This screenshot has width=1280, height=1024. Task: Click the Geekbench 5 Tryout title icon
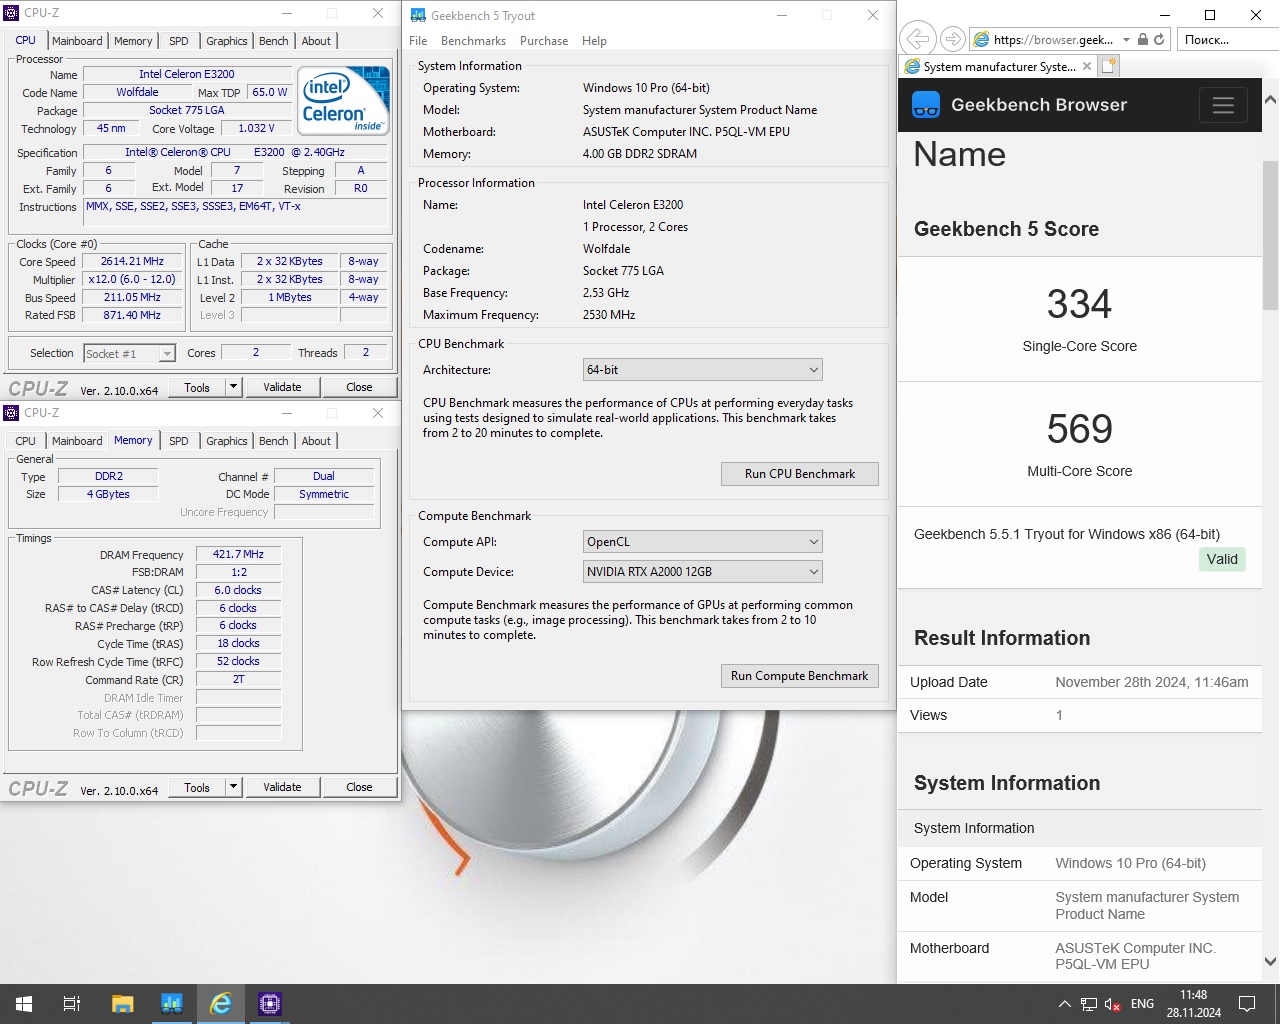[418, 15]
